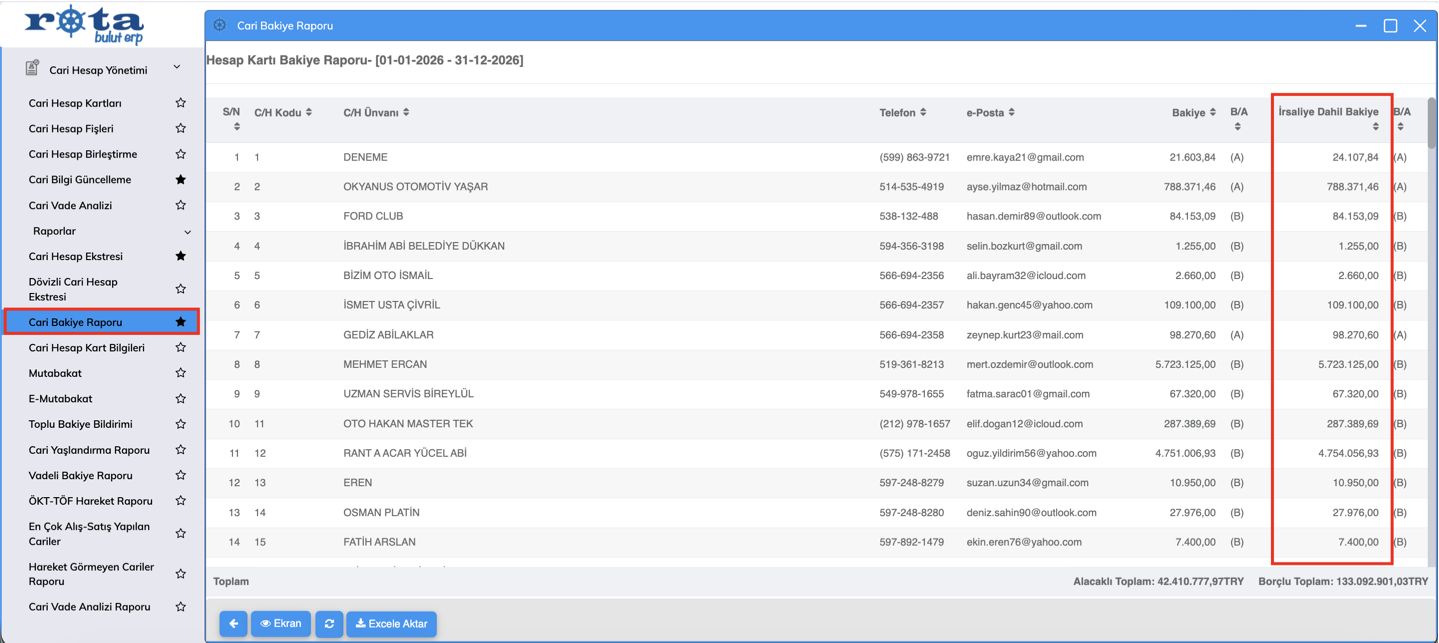Viewport: 1439px width, 643px height.
Task: Click the Cari Hesap Yönetimi module icon
Action: point(32,69)
